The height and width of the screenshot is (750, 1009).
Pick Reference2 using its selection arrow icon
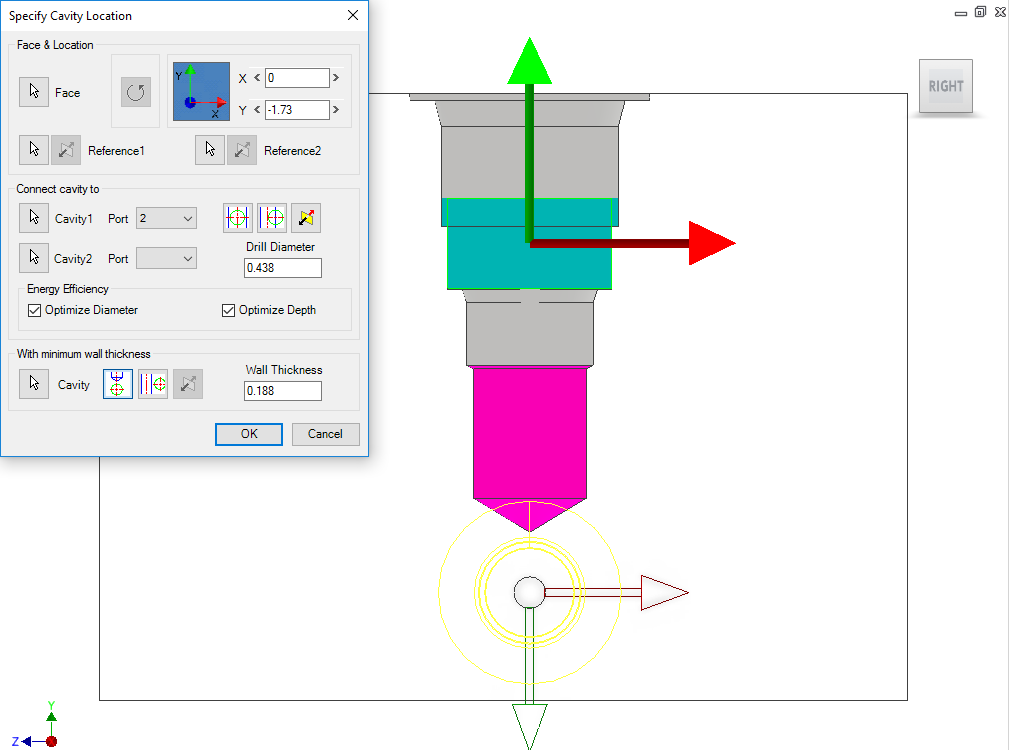click(210, 149)
